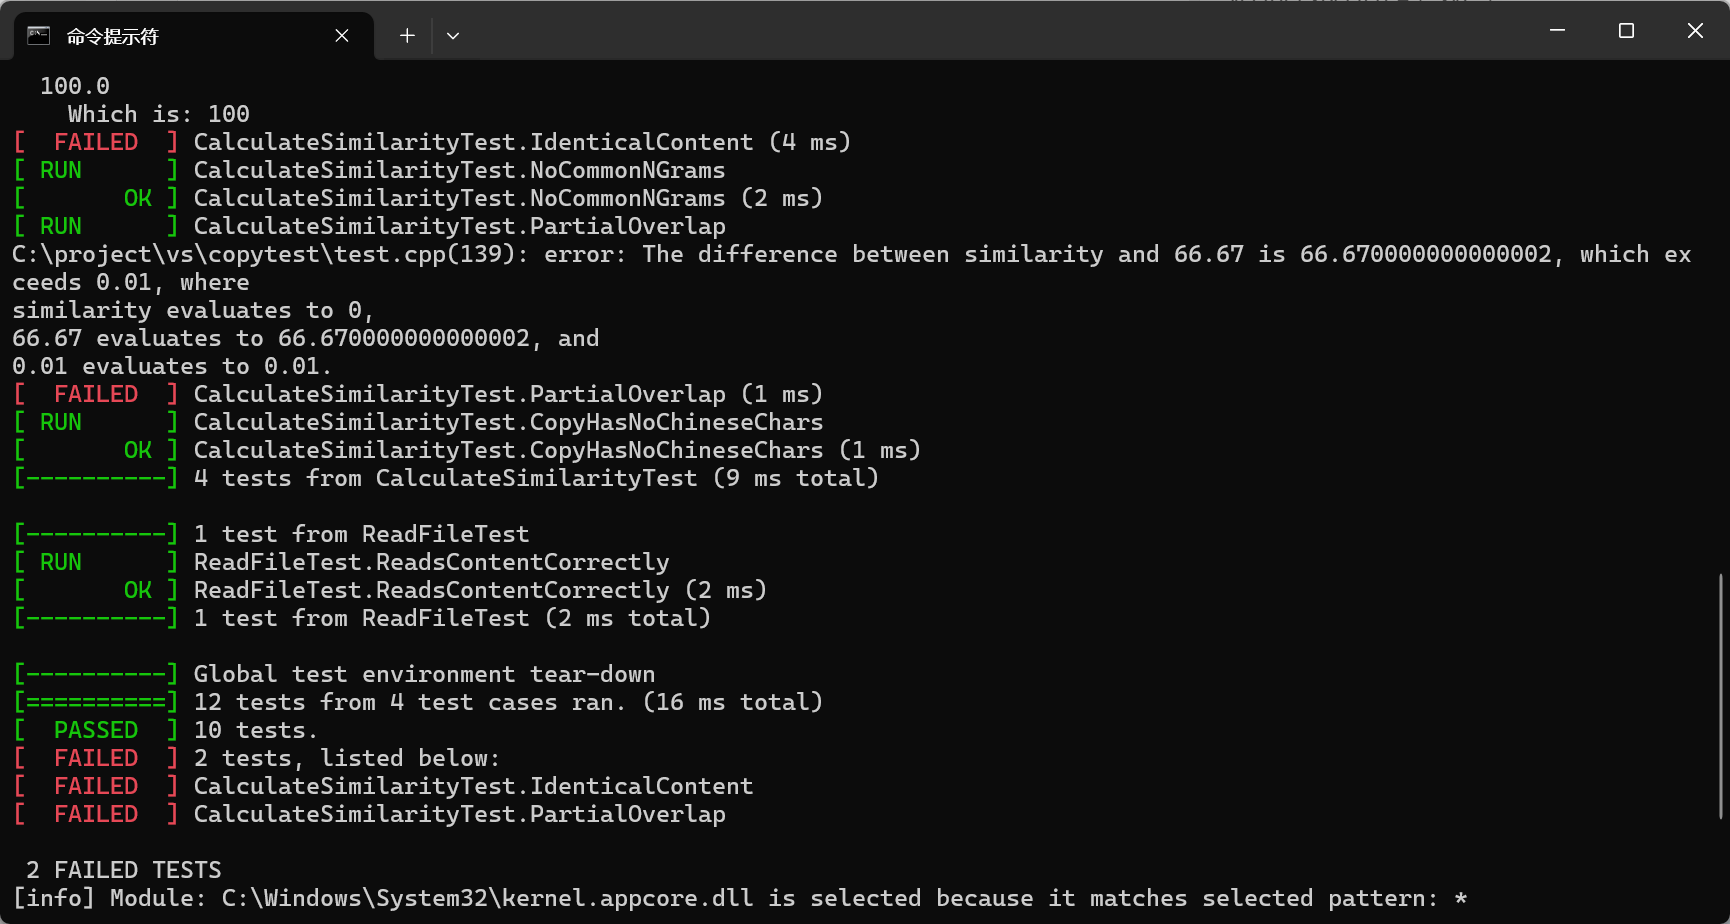Click the OK line NoCommonNGrams (2 ms)
Image resolution: width=1730 pixels, height=924 pixels.
point(418,198)
